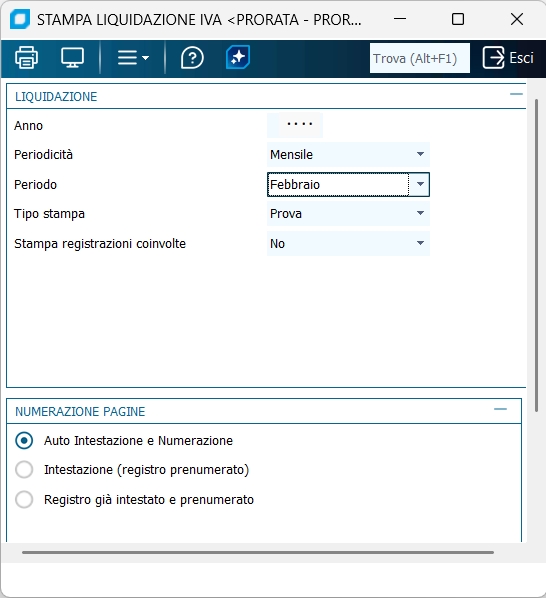Click the Esci exit arrow icon
Image resolution: width=546 pixels, height=598 pixels.
[493, 58]
